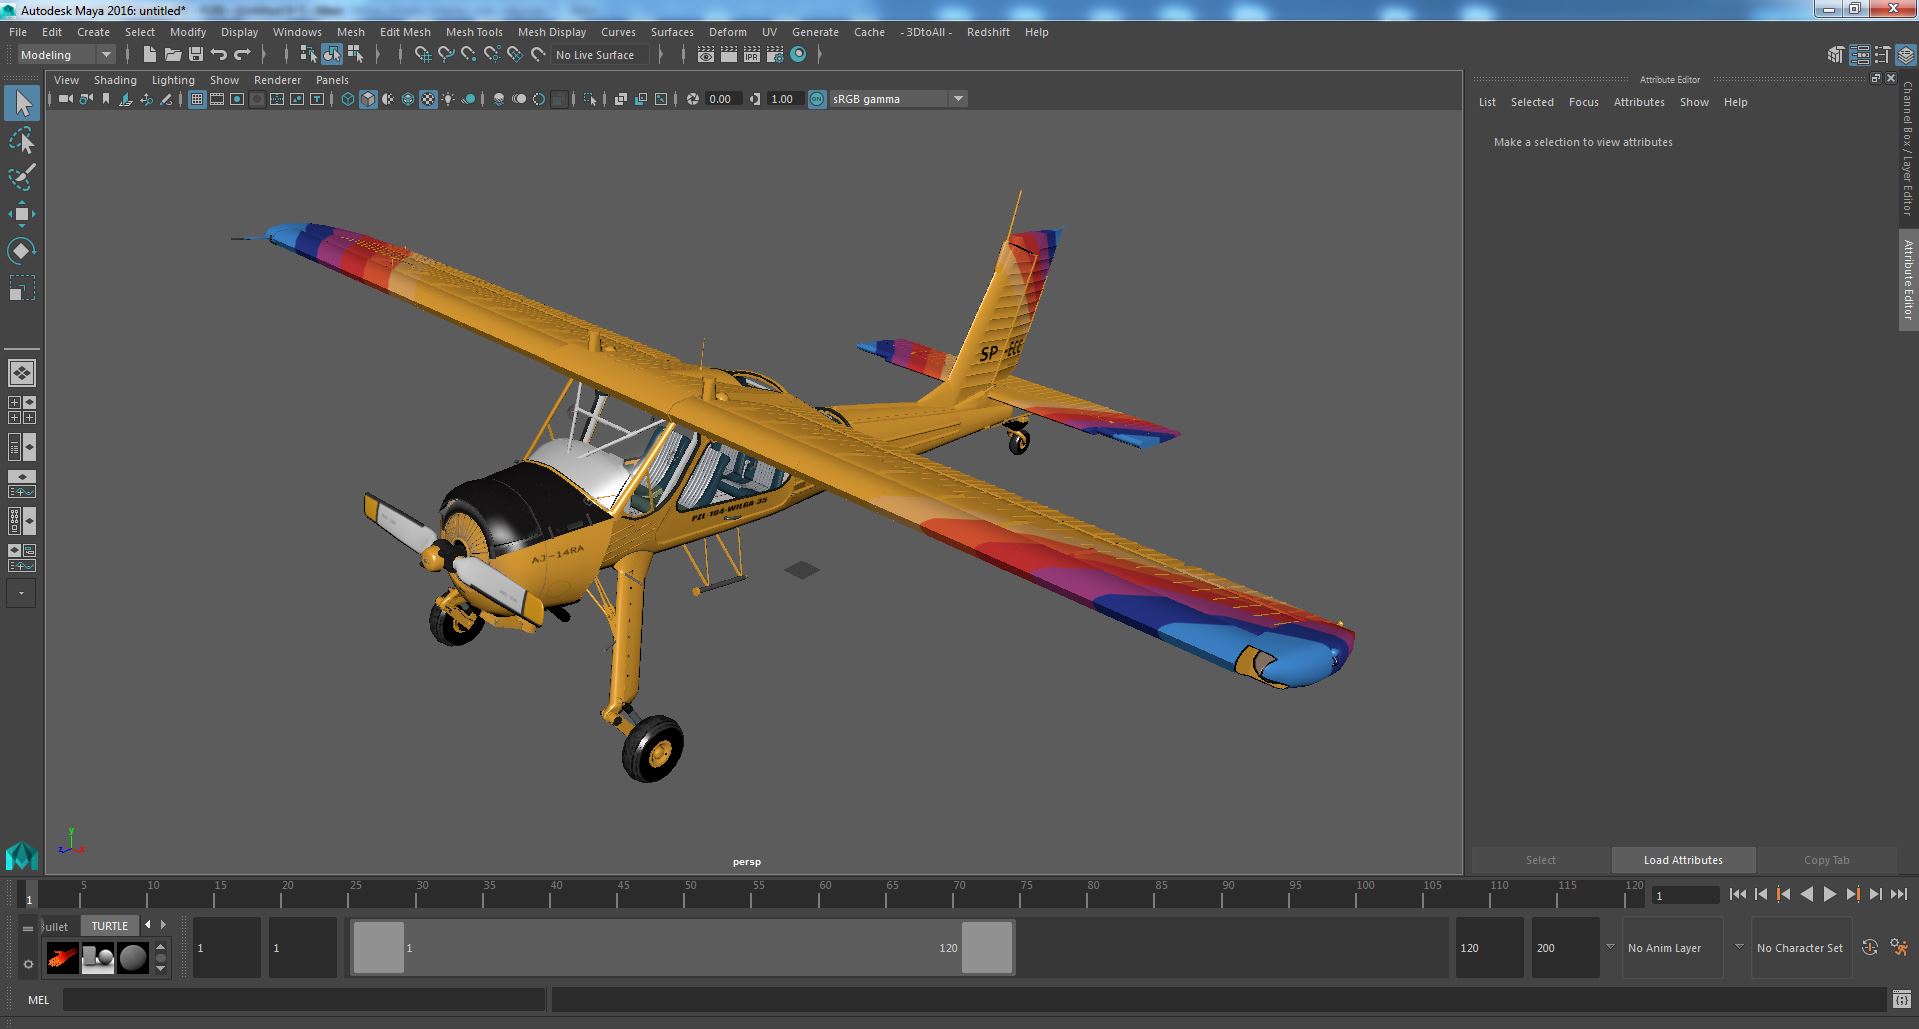Toggle use all lights
The image size is (1919, 1029).
[x=448, y=99]
